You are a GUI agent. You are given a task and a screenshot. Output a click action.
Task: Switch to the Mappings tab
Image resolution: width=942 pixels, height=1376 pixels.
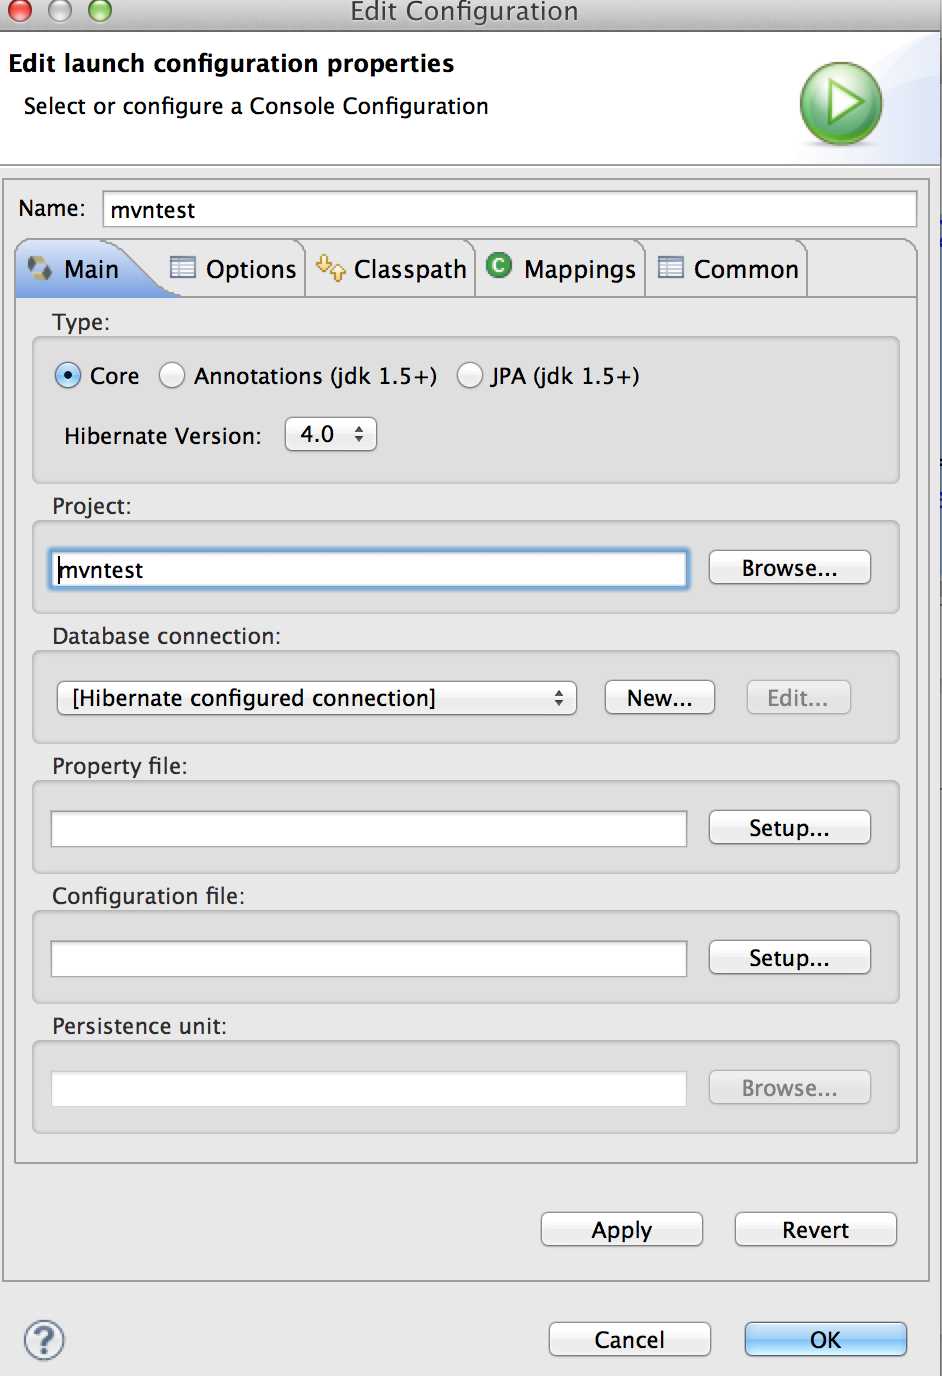(x=560, y=269)
